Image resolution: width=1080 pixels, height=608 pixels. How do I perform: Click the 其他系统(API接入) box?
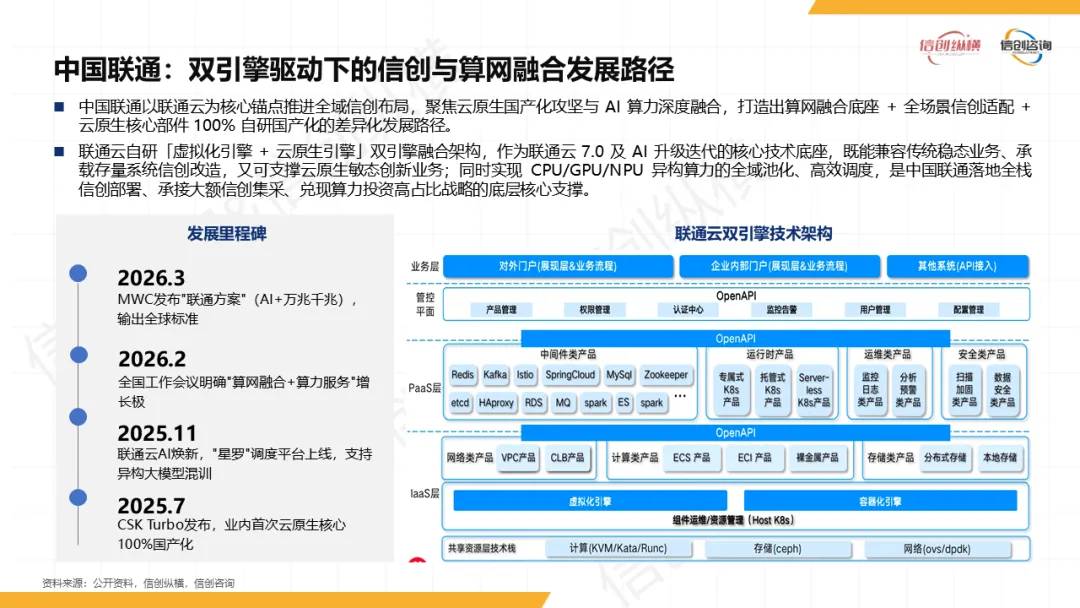point(957,266)
